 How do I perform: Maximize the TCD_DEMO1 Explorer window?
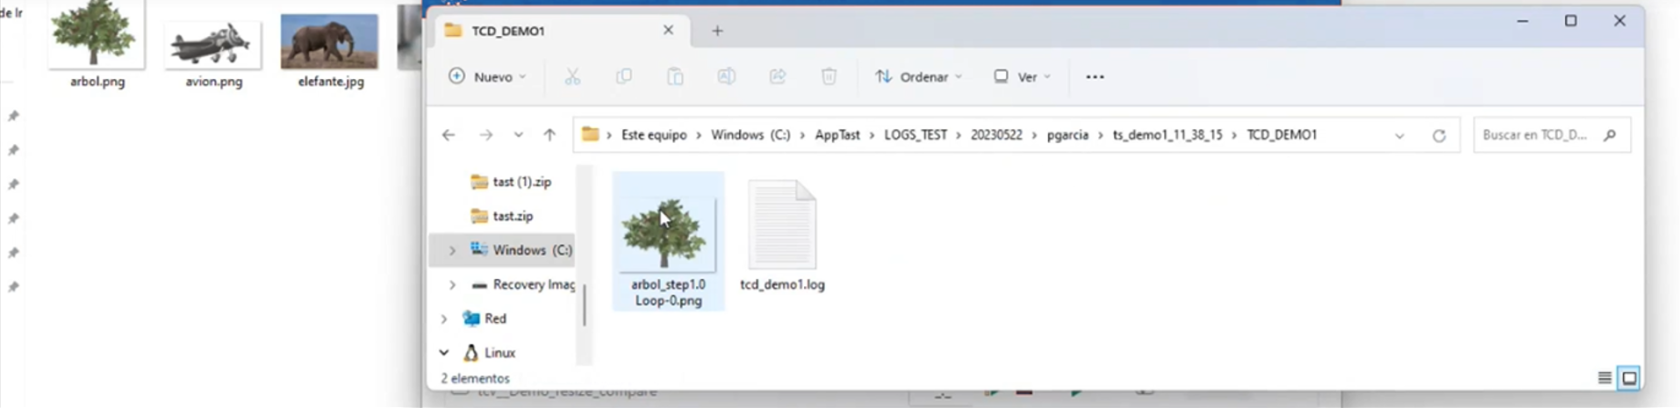pos(1571,21)
